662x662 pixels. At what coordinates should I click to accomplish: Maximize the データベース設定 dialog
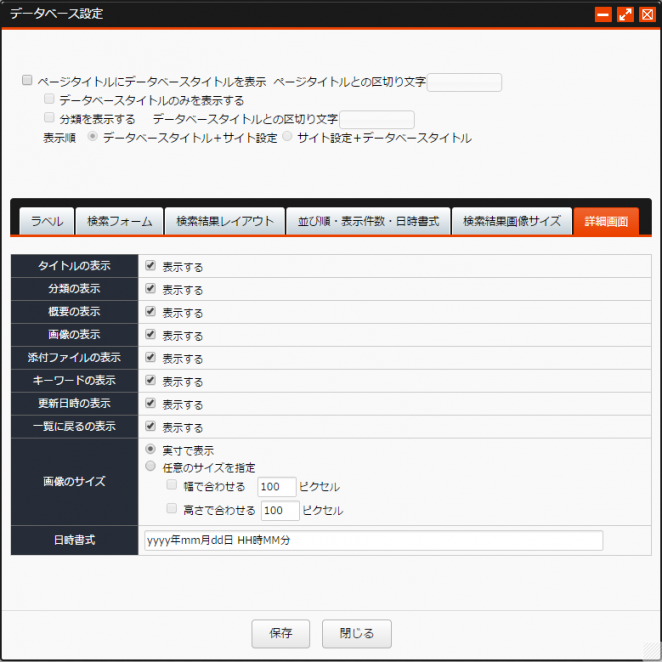pos(625,14)
